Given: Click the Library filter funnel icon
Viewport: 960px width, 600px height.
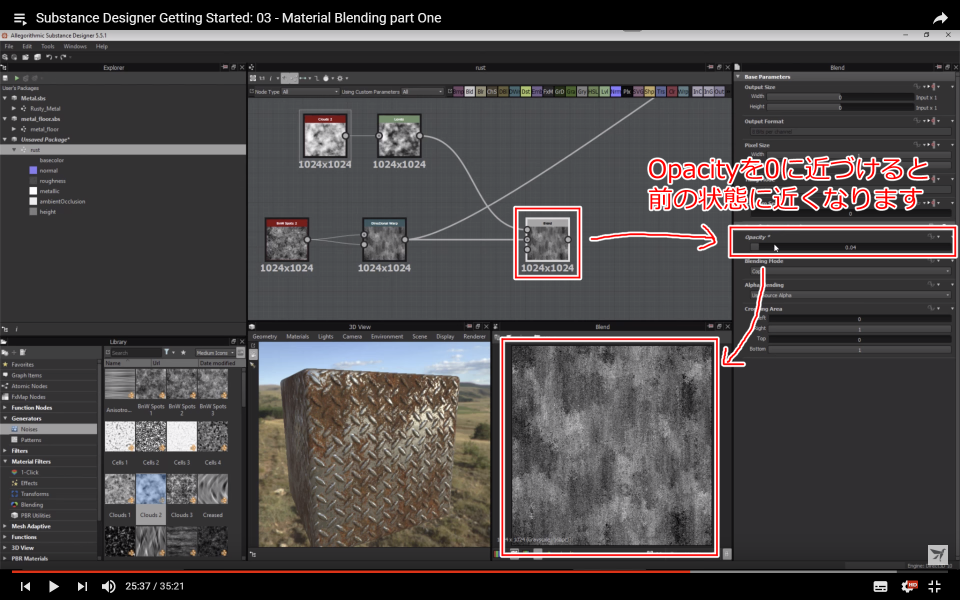Looking at the screenshot, I should tap(167, 353).
